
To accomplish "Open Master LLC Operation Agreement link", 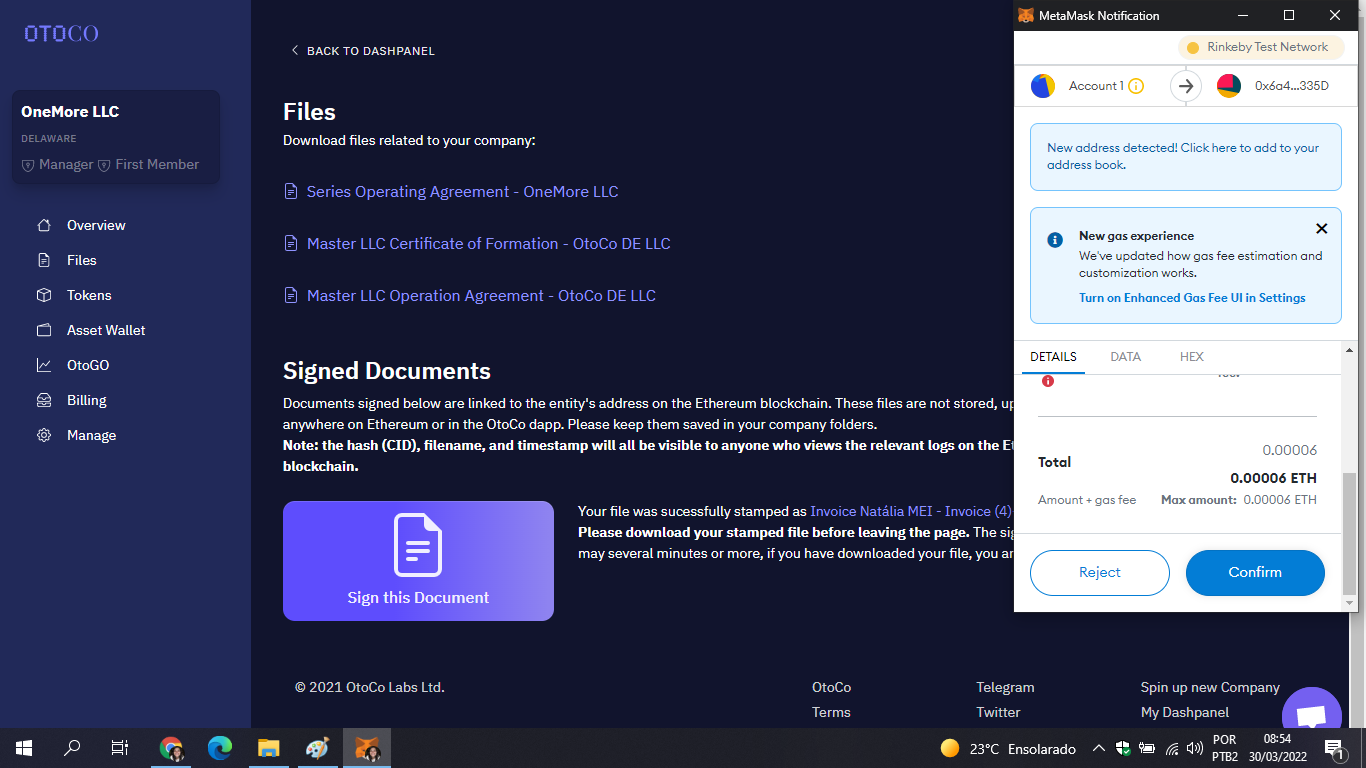I will (x=481, y=295).
